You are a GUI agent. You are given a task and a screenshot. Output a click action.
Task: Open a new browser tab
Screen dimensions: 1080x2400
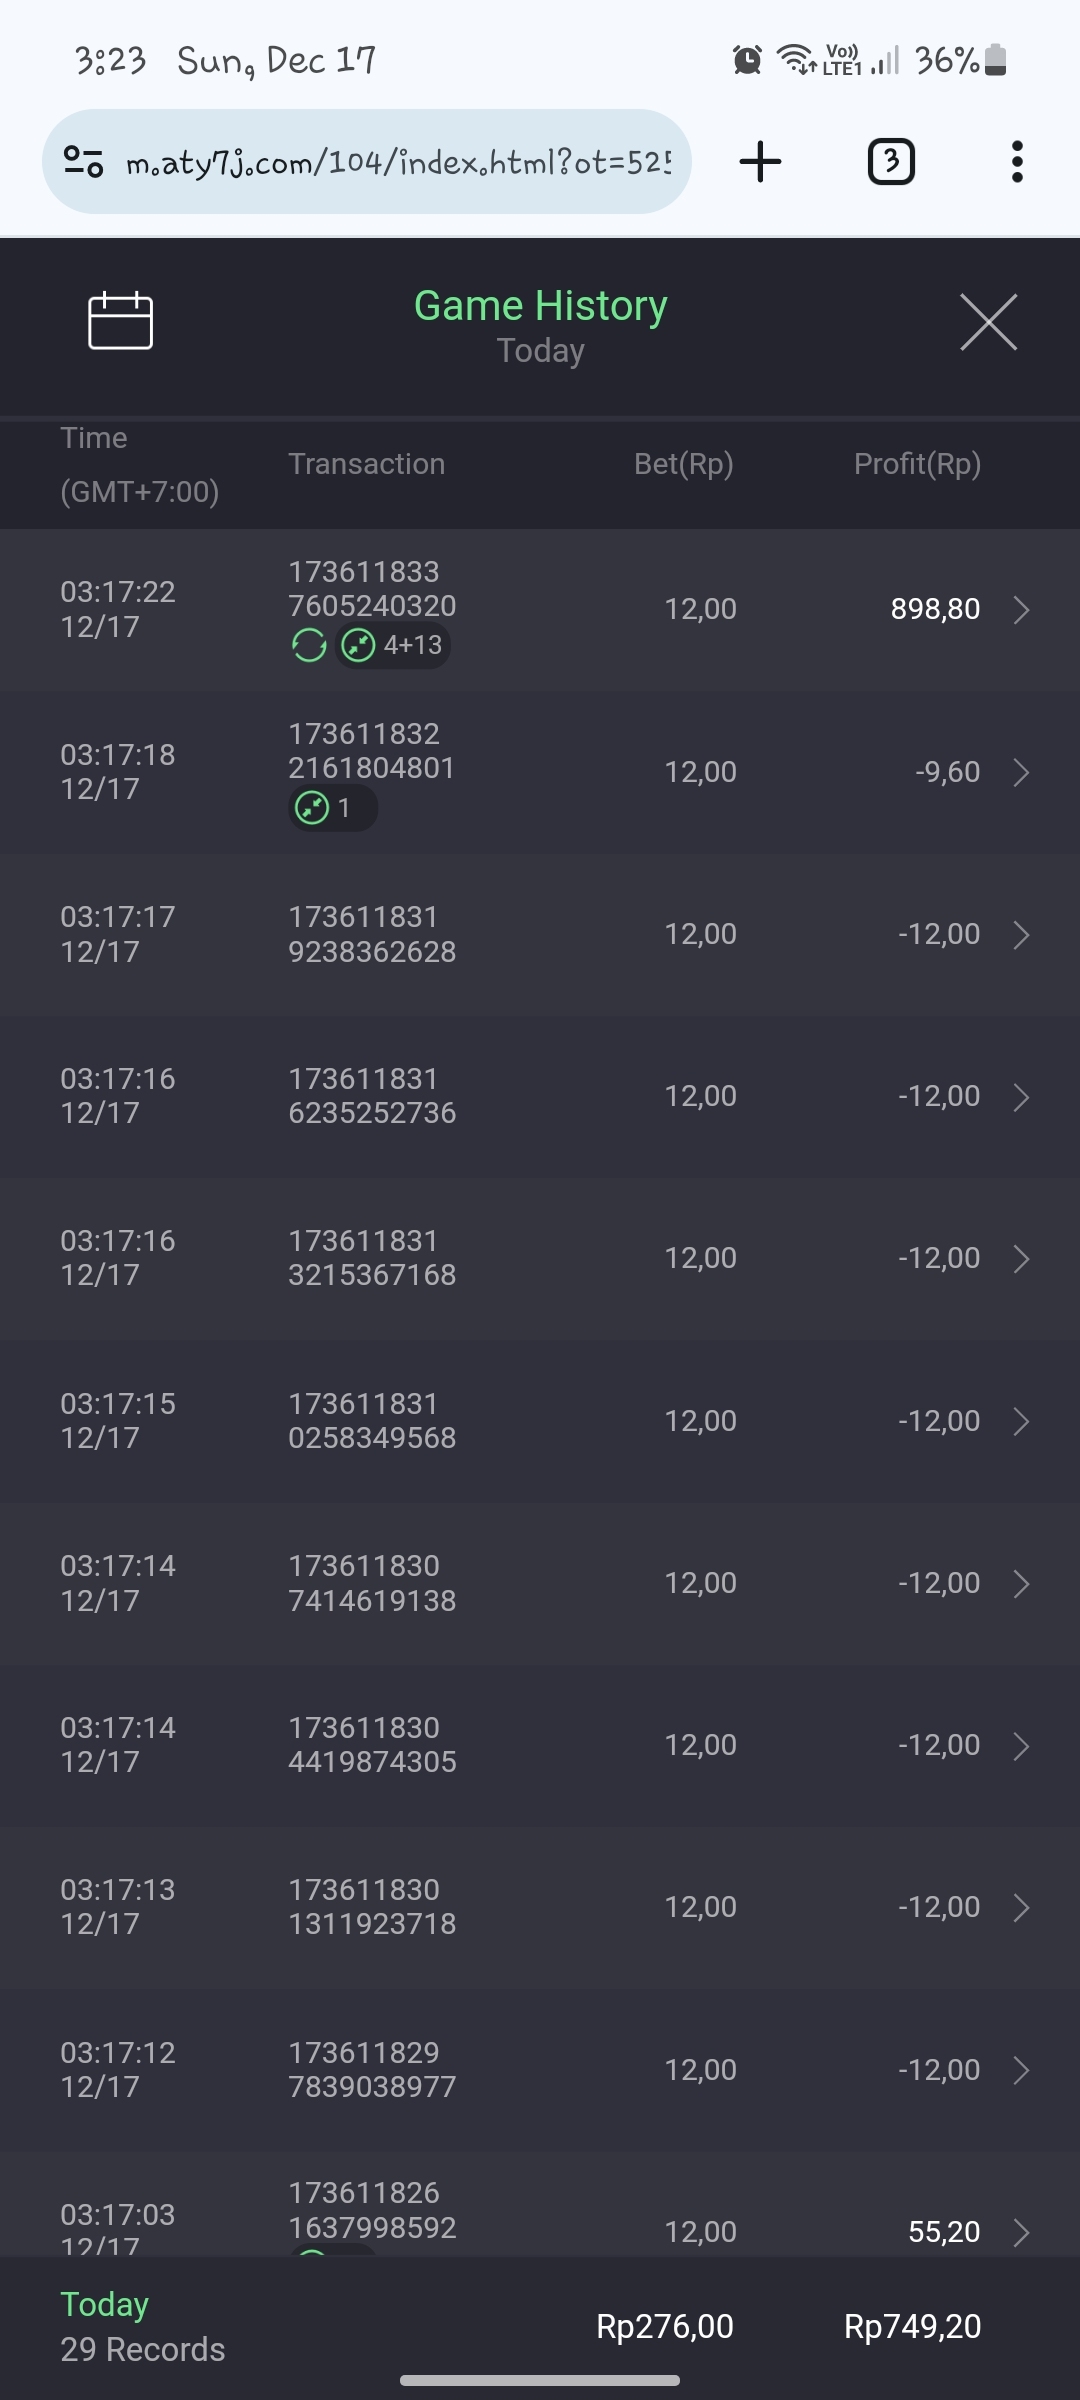coord(760,162)
